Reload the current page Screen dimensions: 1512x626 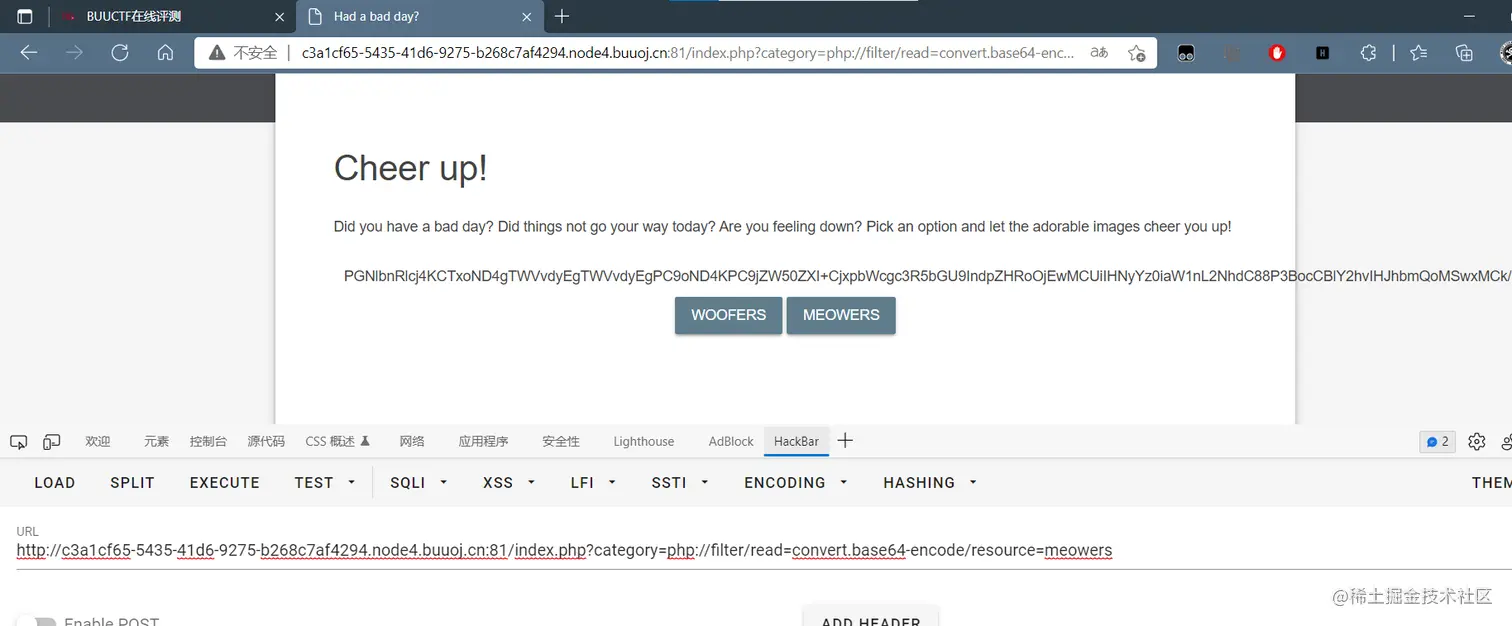[120, 53]
